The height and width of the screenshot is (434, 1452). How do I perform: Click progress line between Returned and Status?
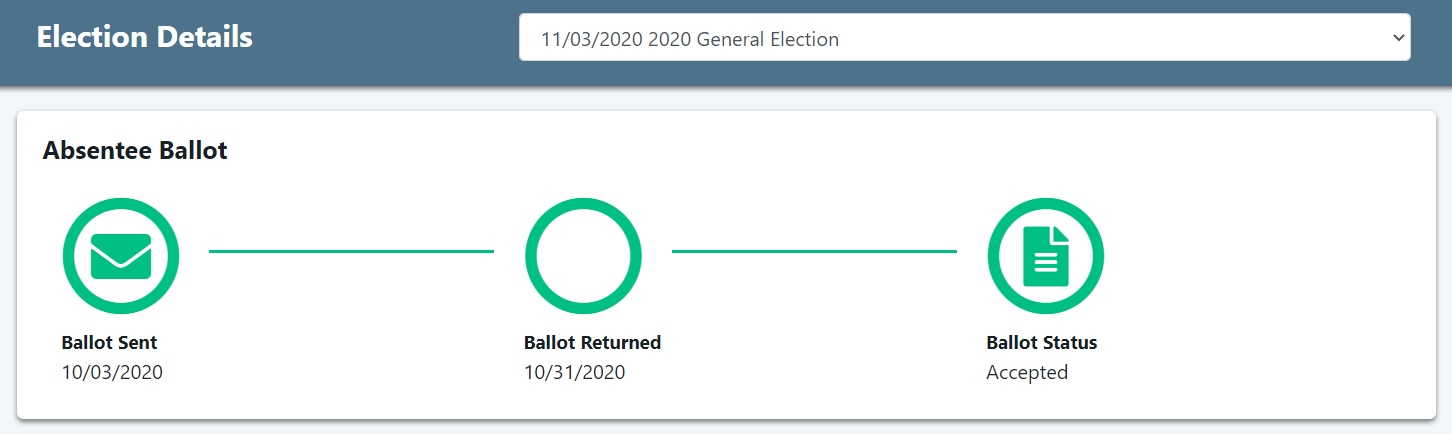(814, 251)
